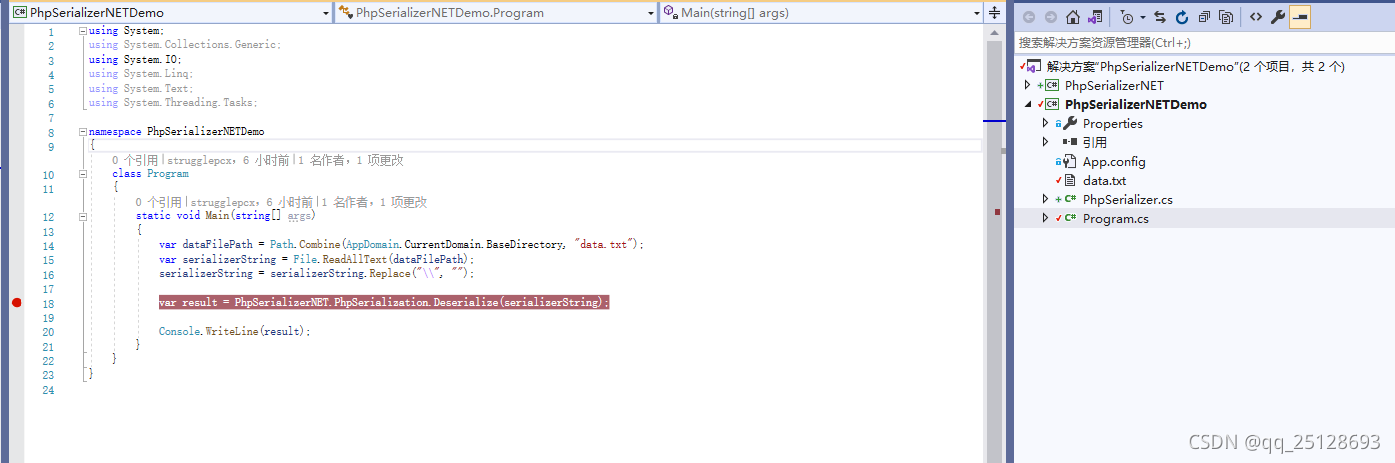Screen dimensions: 1395x463
Task: Select the solution 'PhpSerializerNETDemo' root node
Action: (1195, 66)
